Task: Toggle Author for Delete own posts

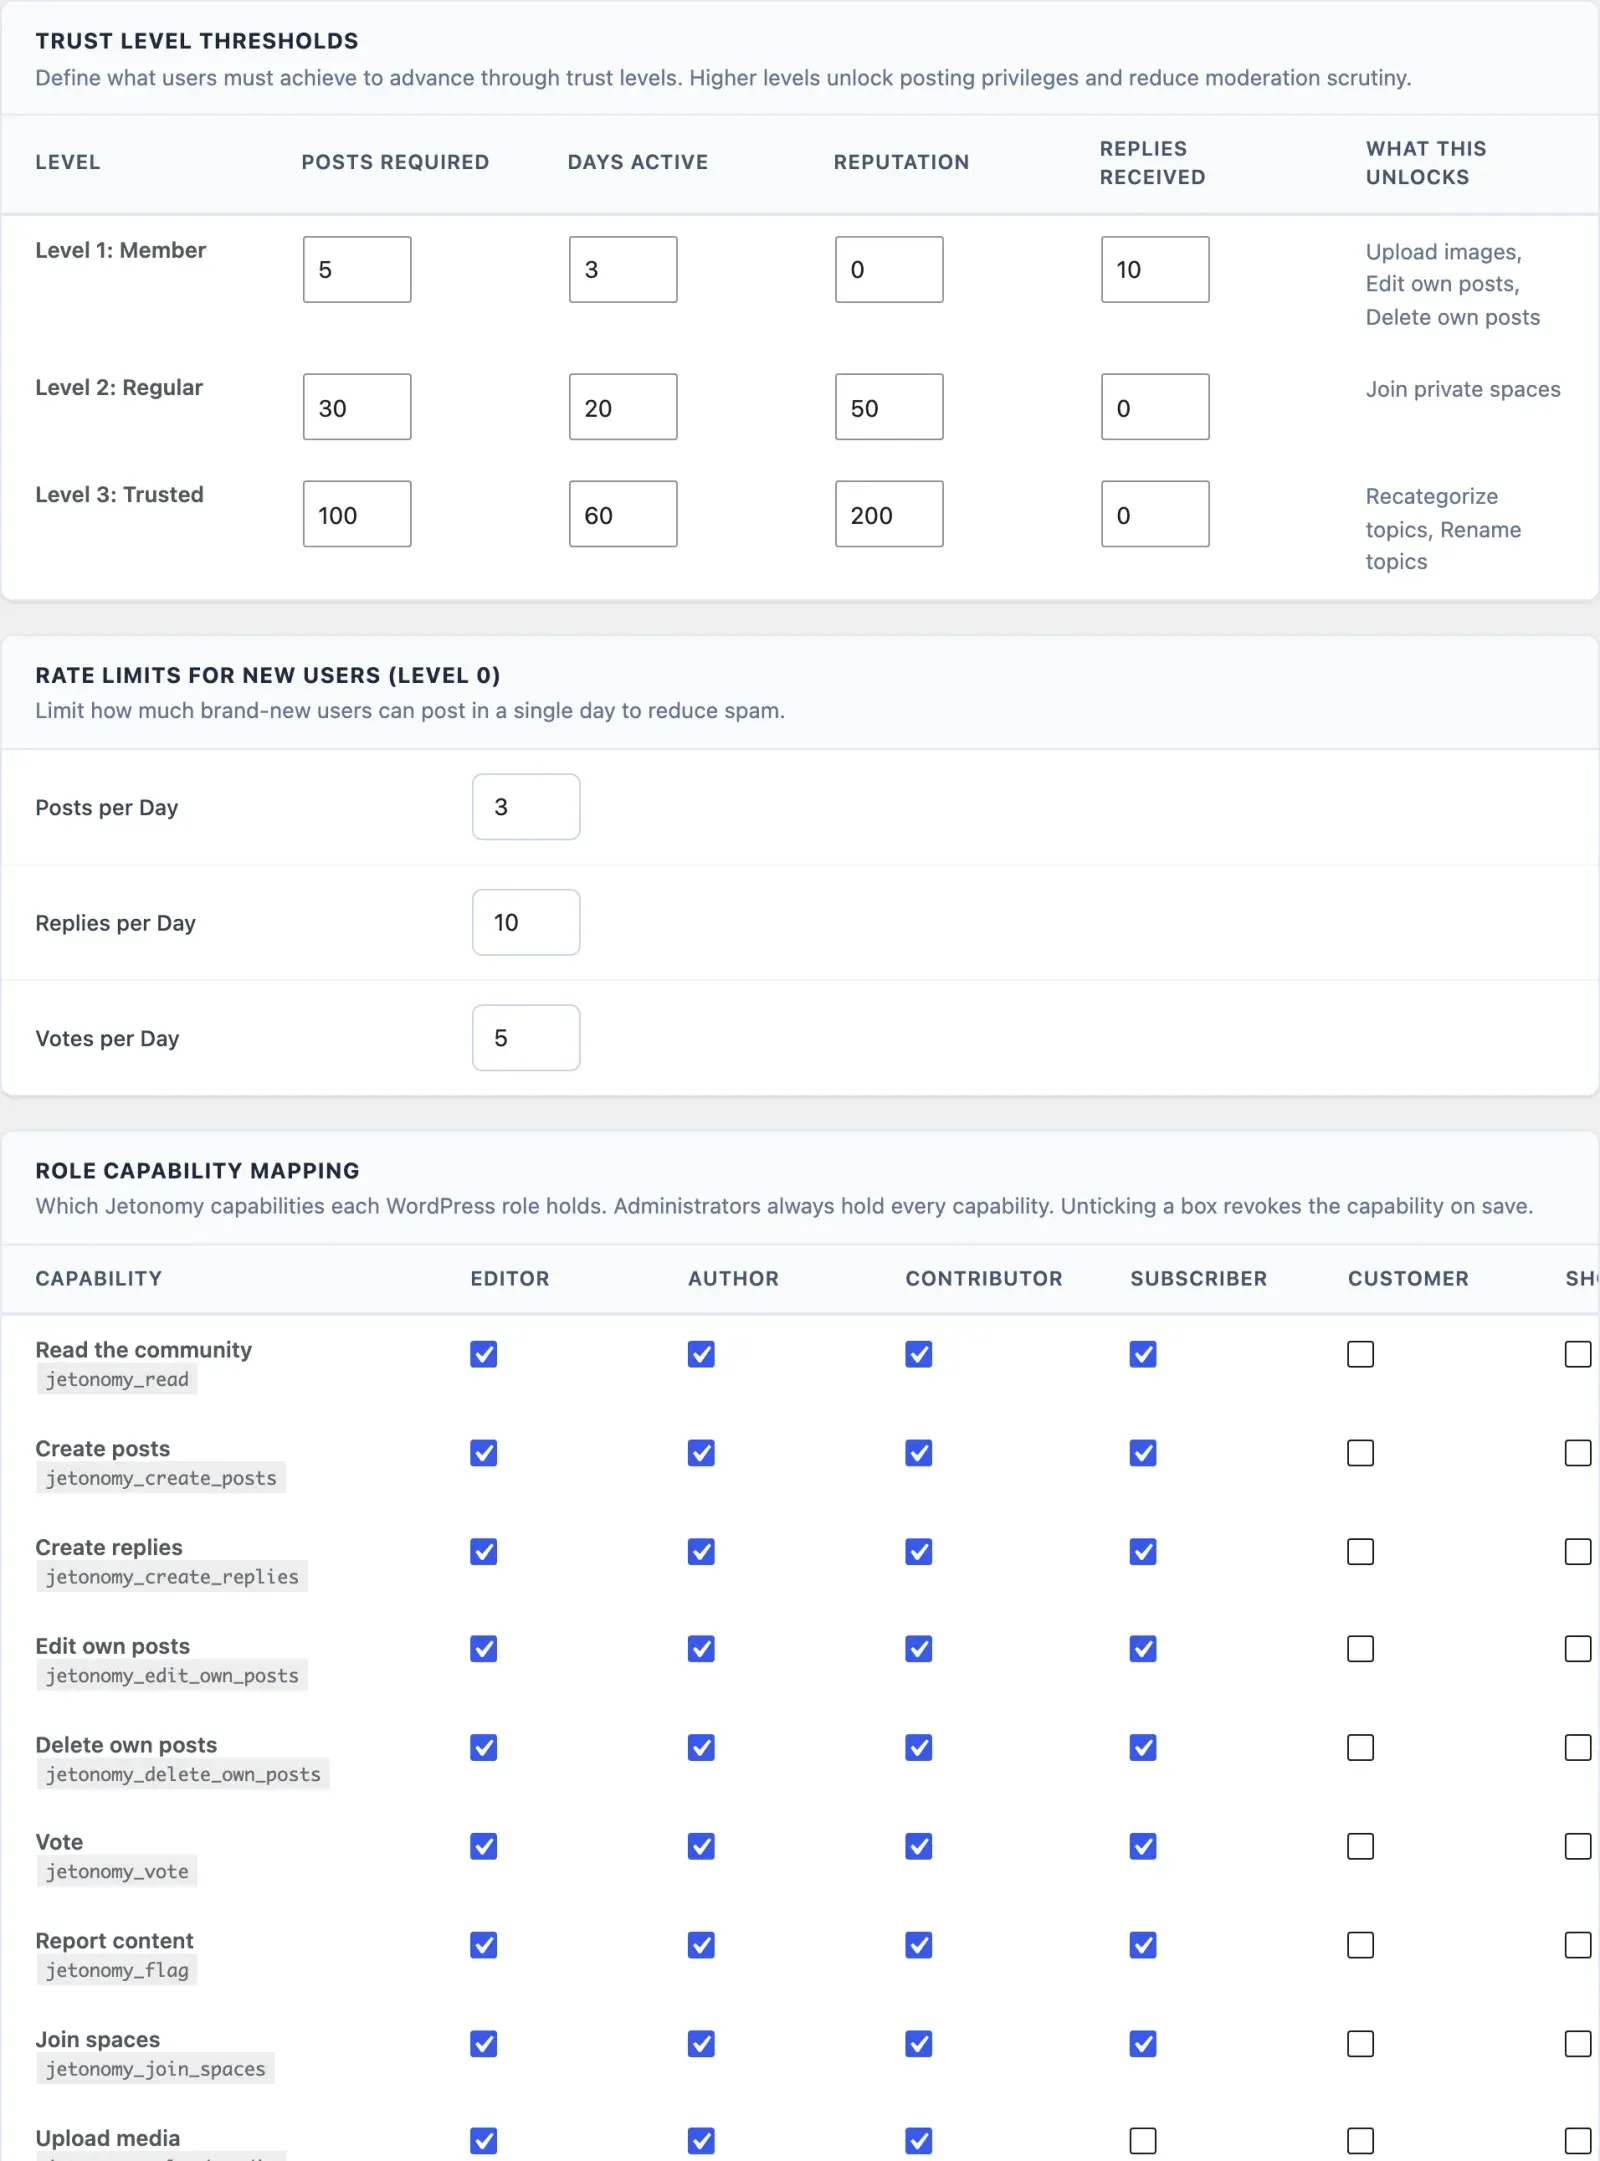Action: tap(701, 1748)
